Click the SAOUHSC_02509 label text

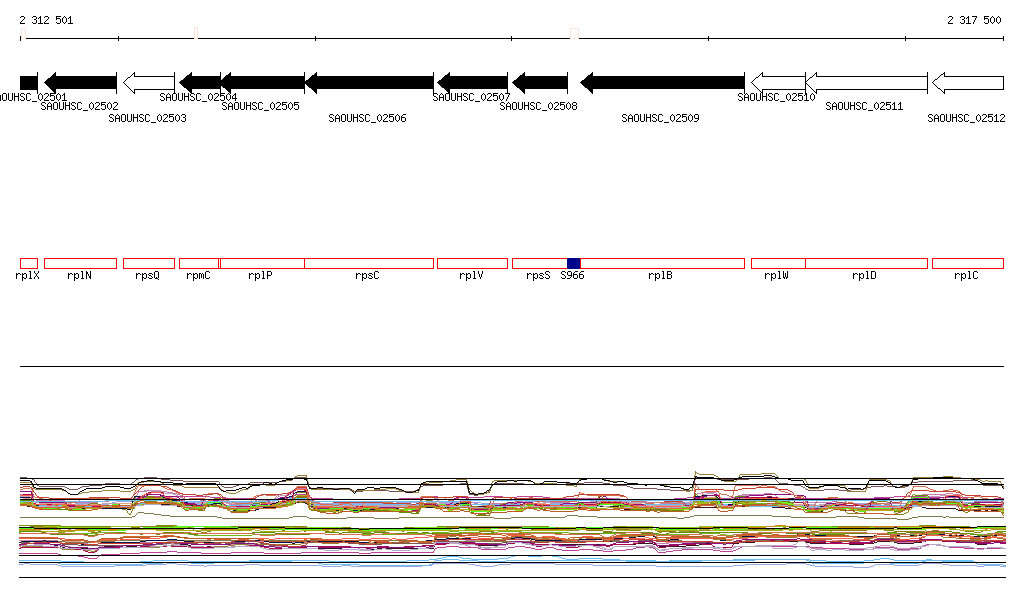660,118
